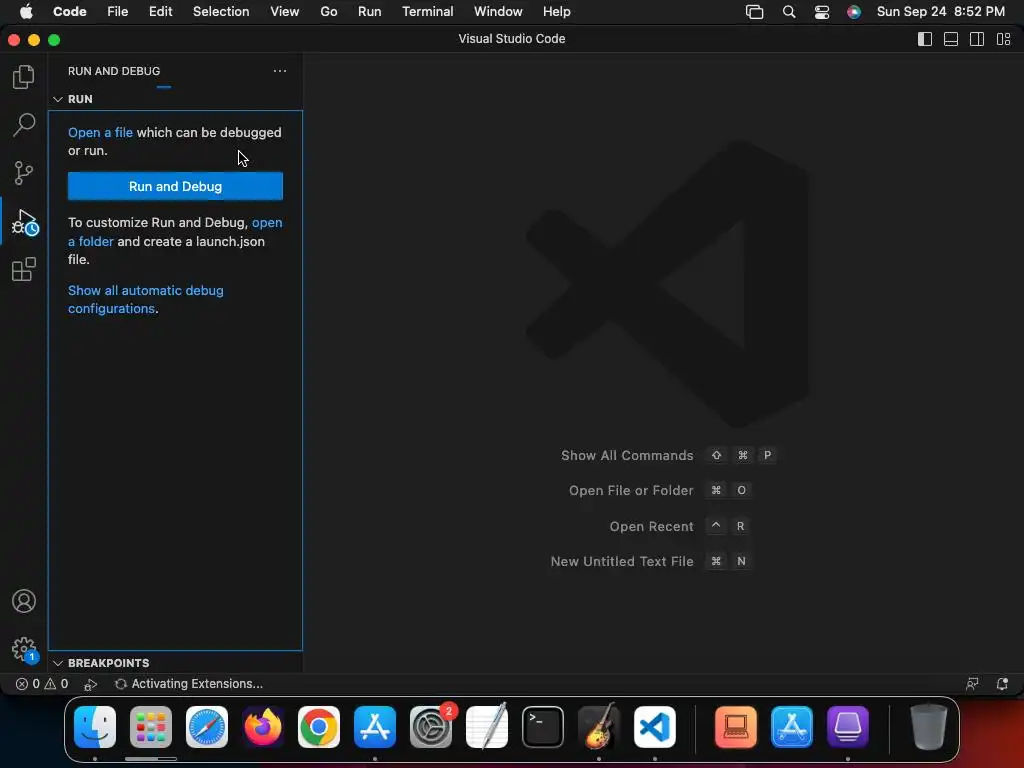This screenshot has height=768, width=1024.
Task: Open Finder from the dock
Action: 95,727
